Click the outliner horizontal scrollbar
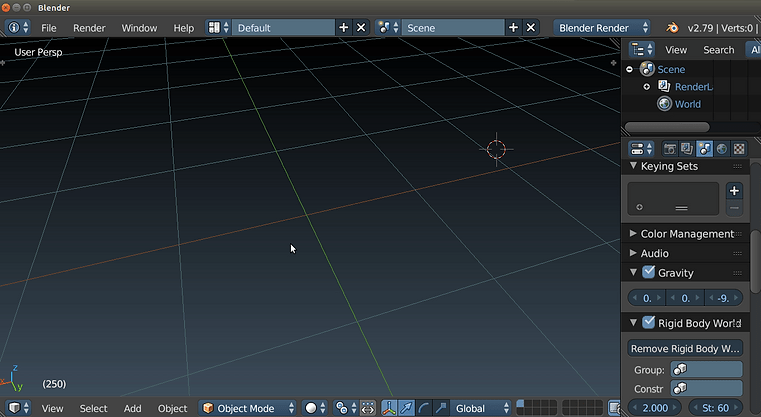This screenshot has width=761, height=417. (x=667, y=127)
